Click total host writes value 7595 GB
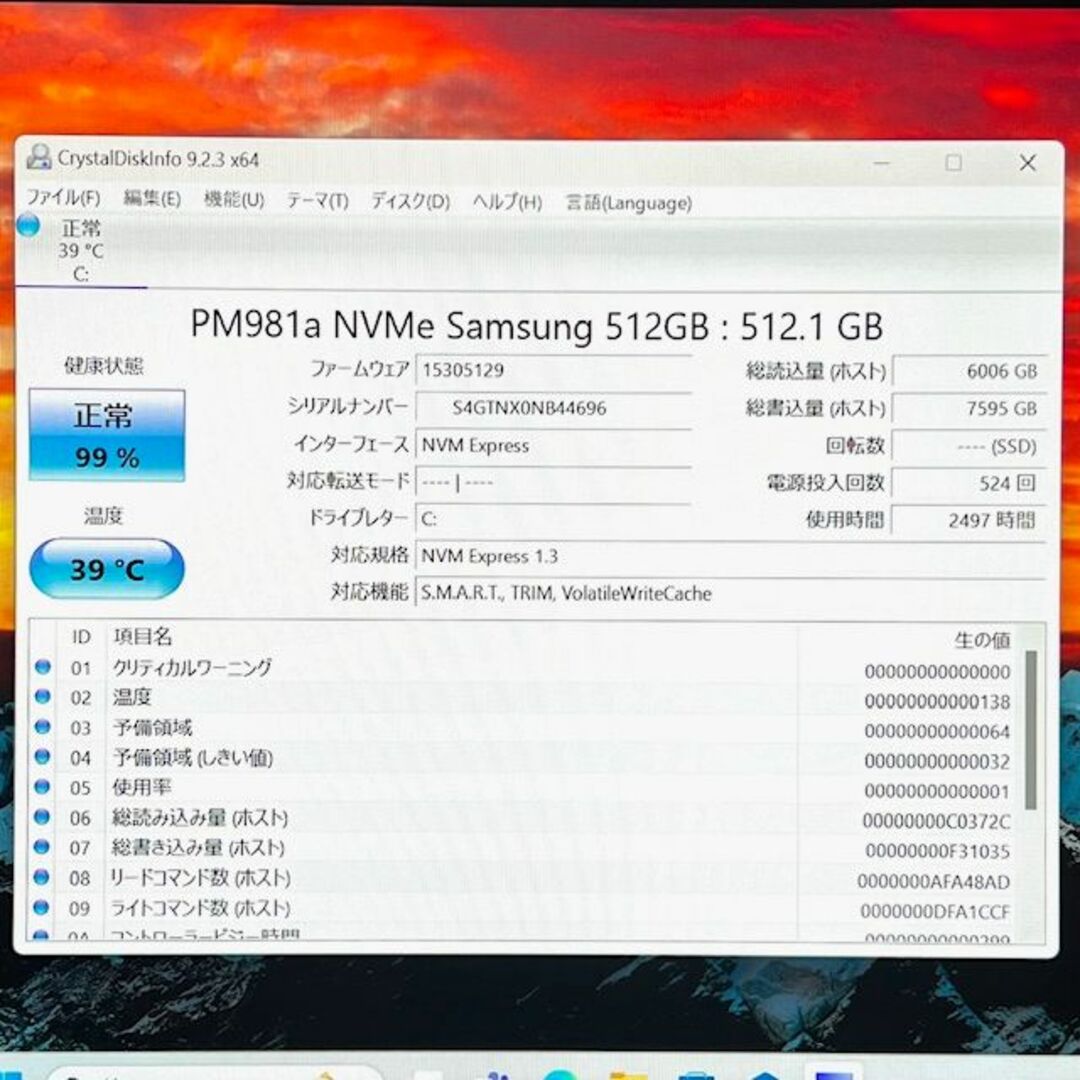This screenshot has width=1080, height=1080. (x=969, y=408)
